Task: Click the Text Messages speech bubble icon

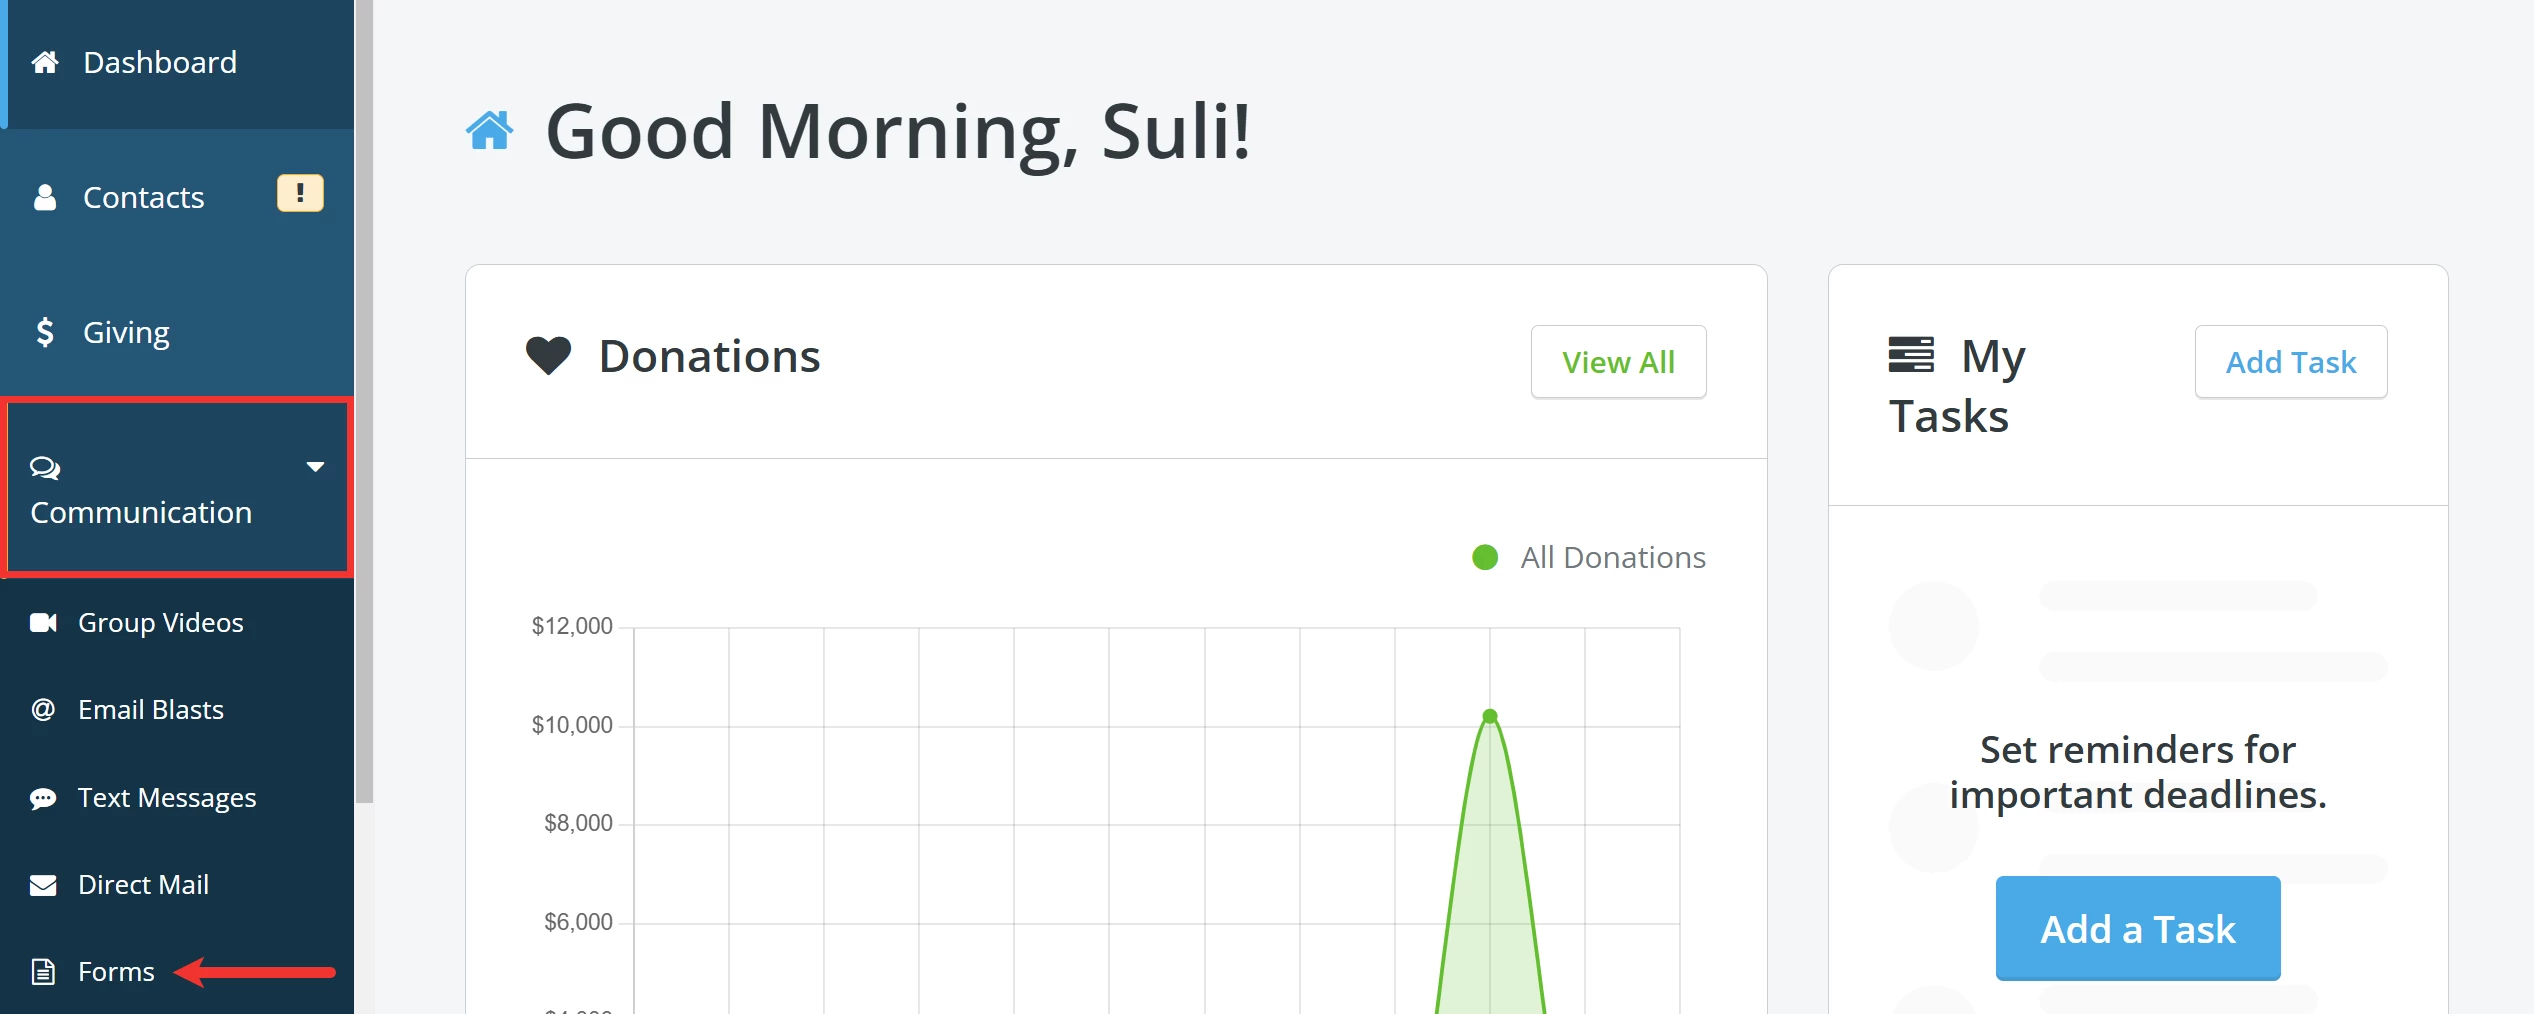Action: tap(43, 798)
